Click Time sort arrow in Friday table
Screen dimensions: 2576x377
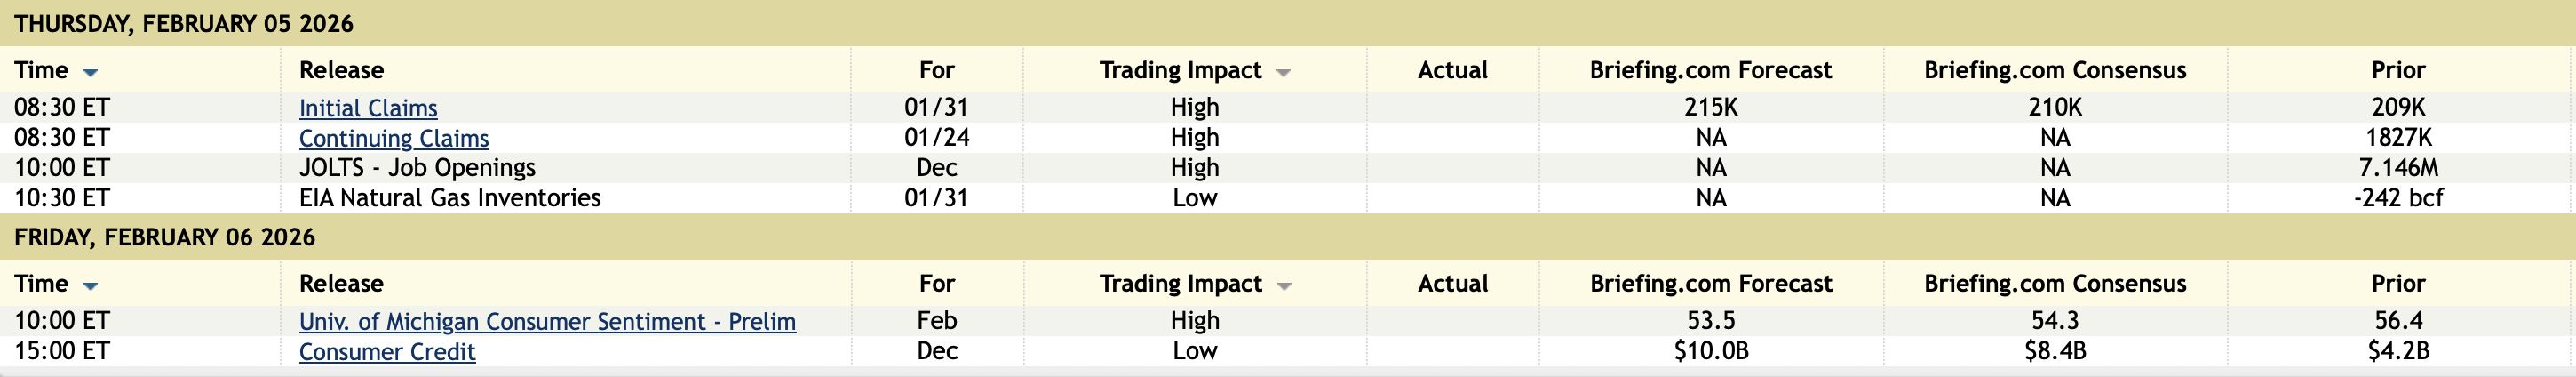91,286
